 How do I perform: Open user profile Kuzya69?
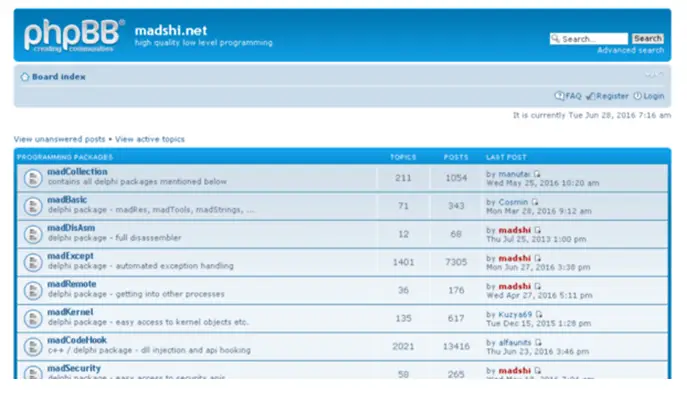click(515, 314)
